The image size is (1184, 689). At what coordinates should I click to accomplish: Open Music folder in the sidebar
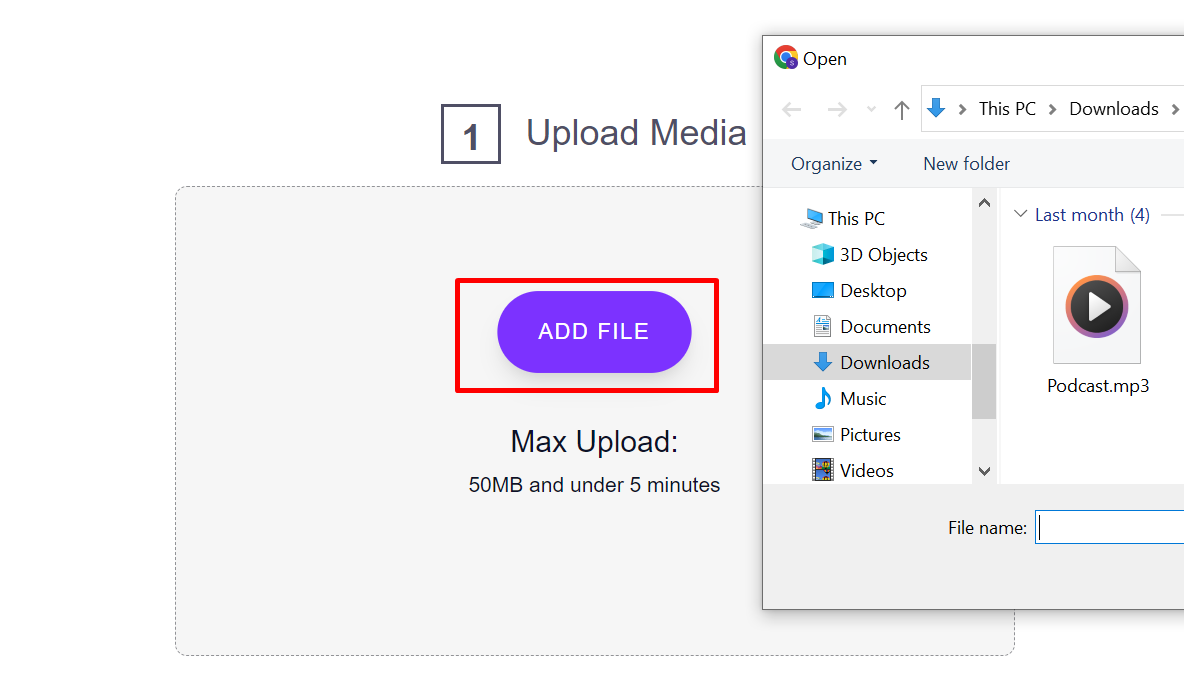tap(863, 399)
